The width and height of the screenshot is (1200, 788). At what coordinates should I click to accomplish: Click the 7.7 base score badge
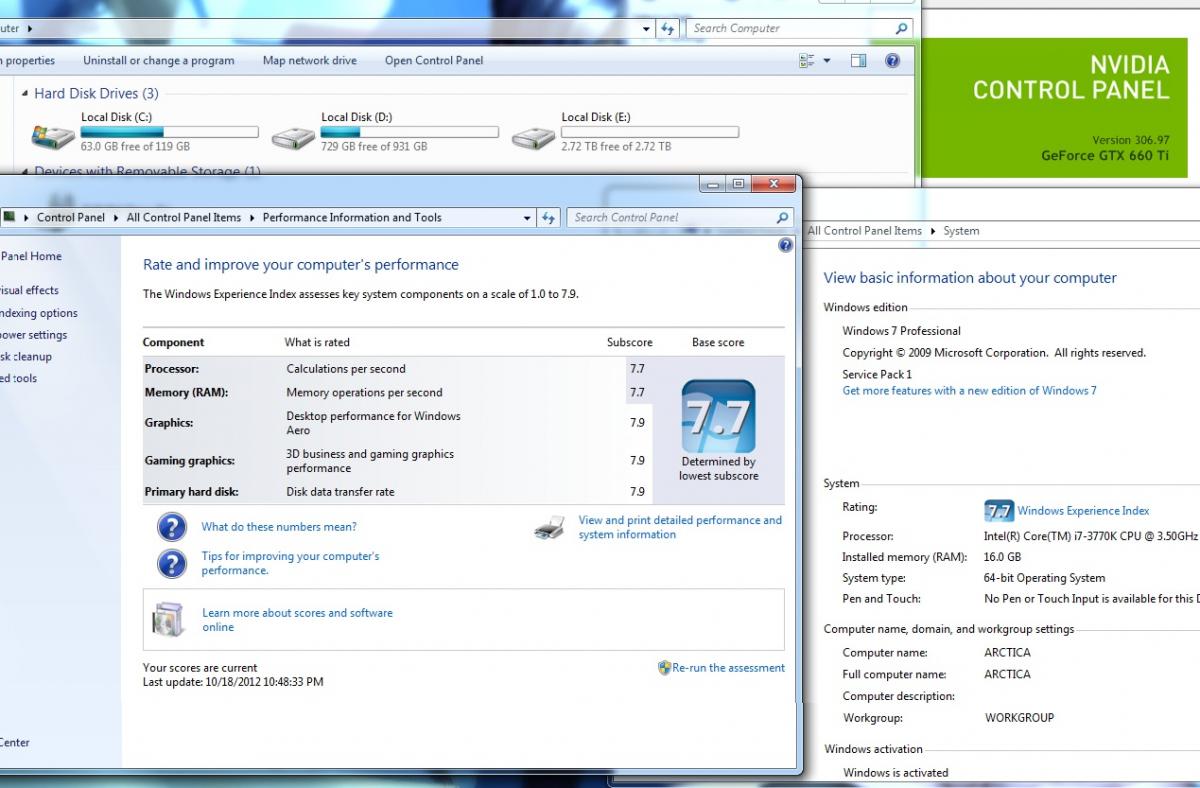(x=718, y=416)
